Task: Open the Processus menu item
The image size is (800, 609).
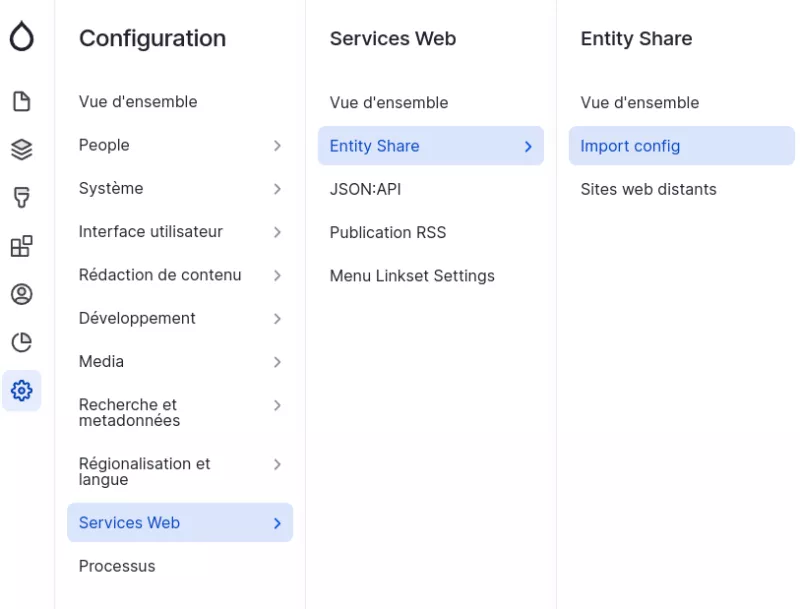Action: point(117,566)
